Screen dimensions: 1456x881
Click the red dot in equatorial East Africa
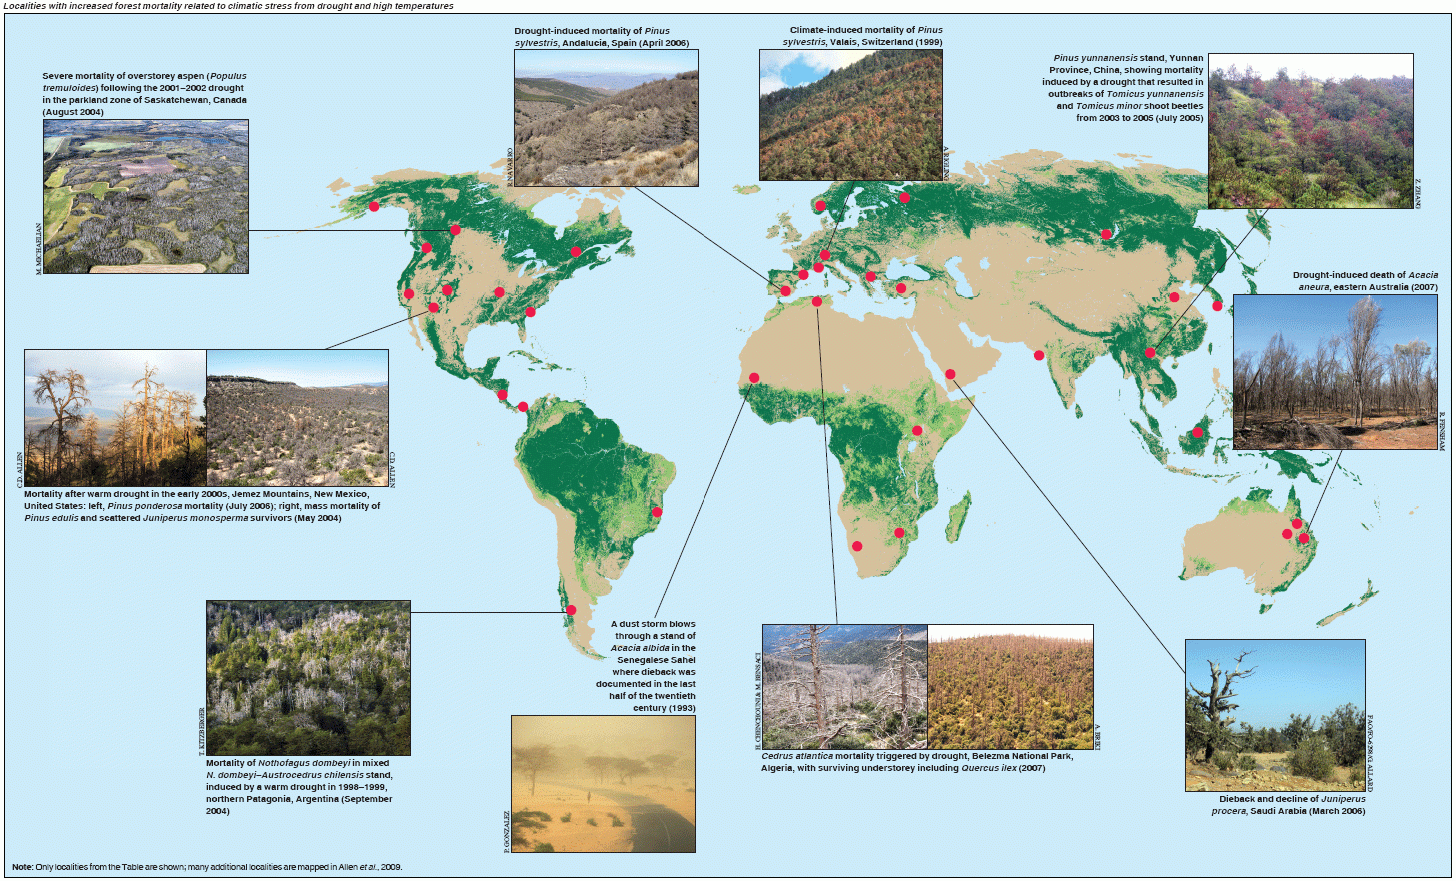click(x=917, y=430)
